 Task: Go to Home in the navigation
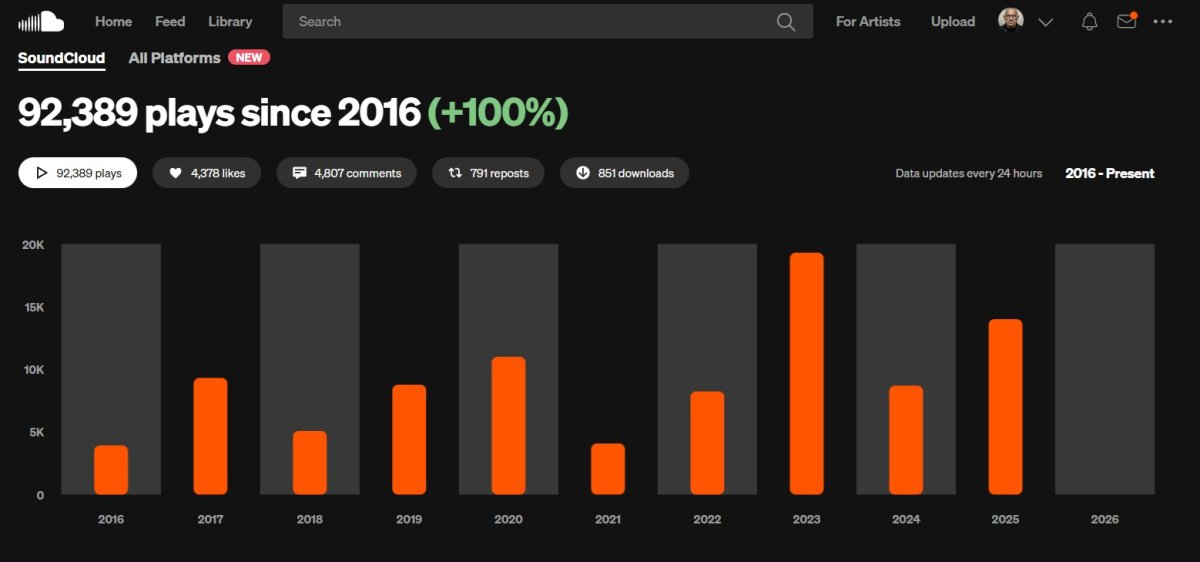pos(113,21)
